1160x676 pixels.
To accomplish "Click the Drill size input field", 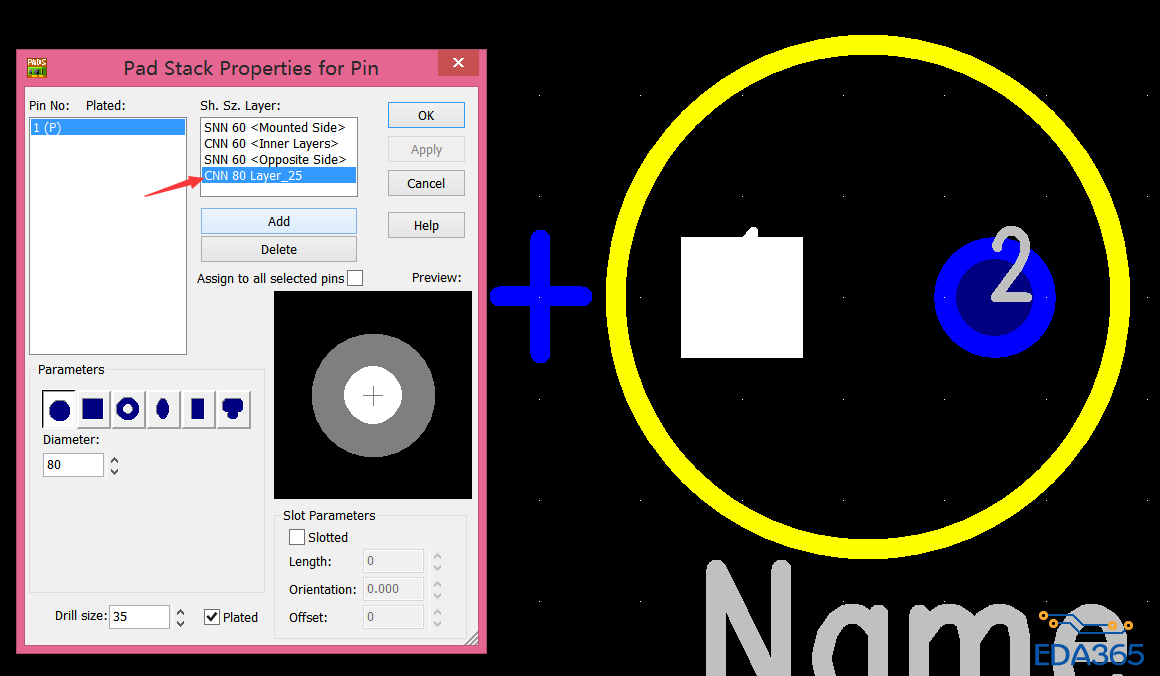I will (x=140, y=617).
